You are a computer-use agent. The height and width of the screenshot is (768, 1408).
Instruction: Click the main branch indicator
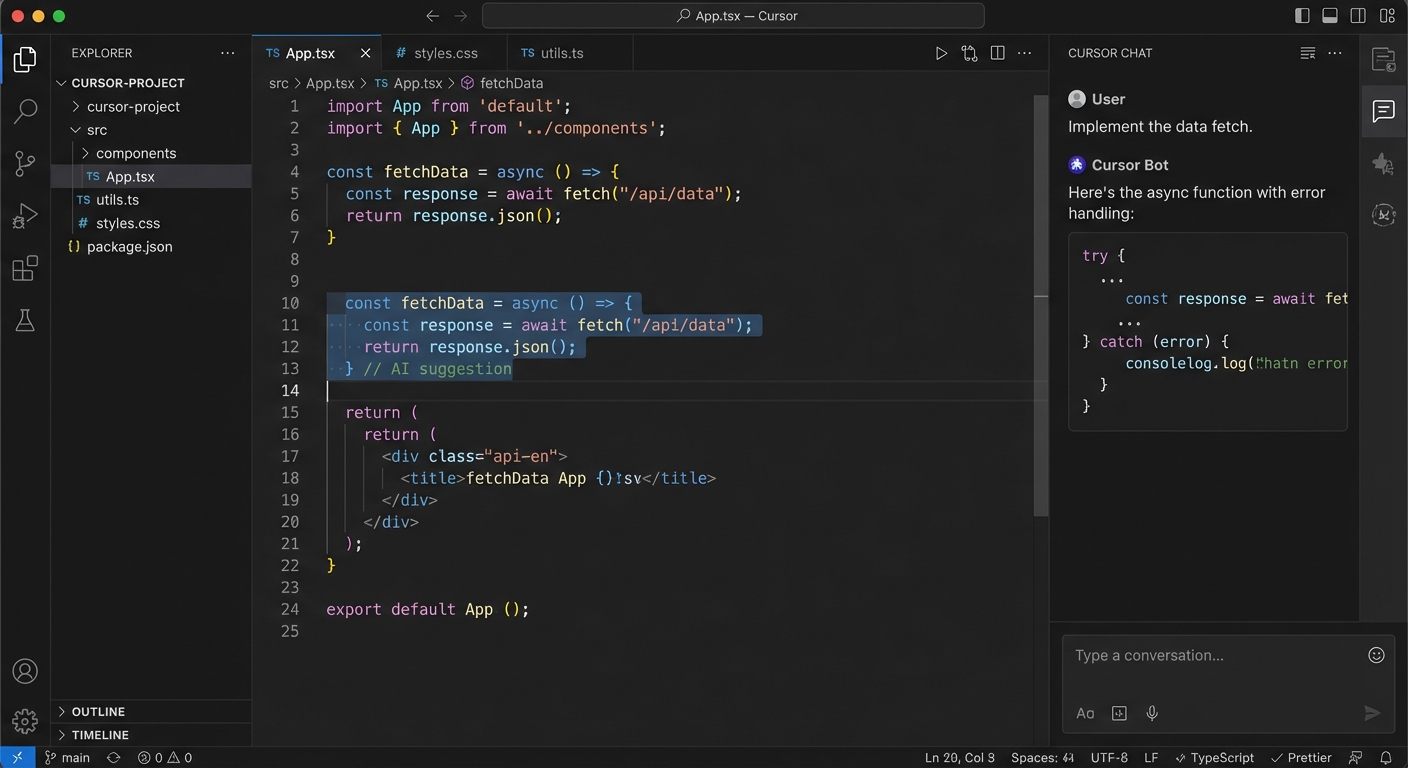tap(67, 757)
